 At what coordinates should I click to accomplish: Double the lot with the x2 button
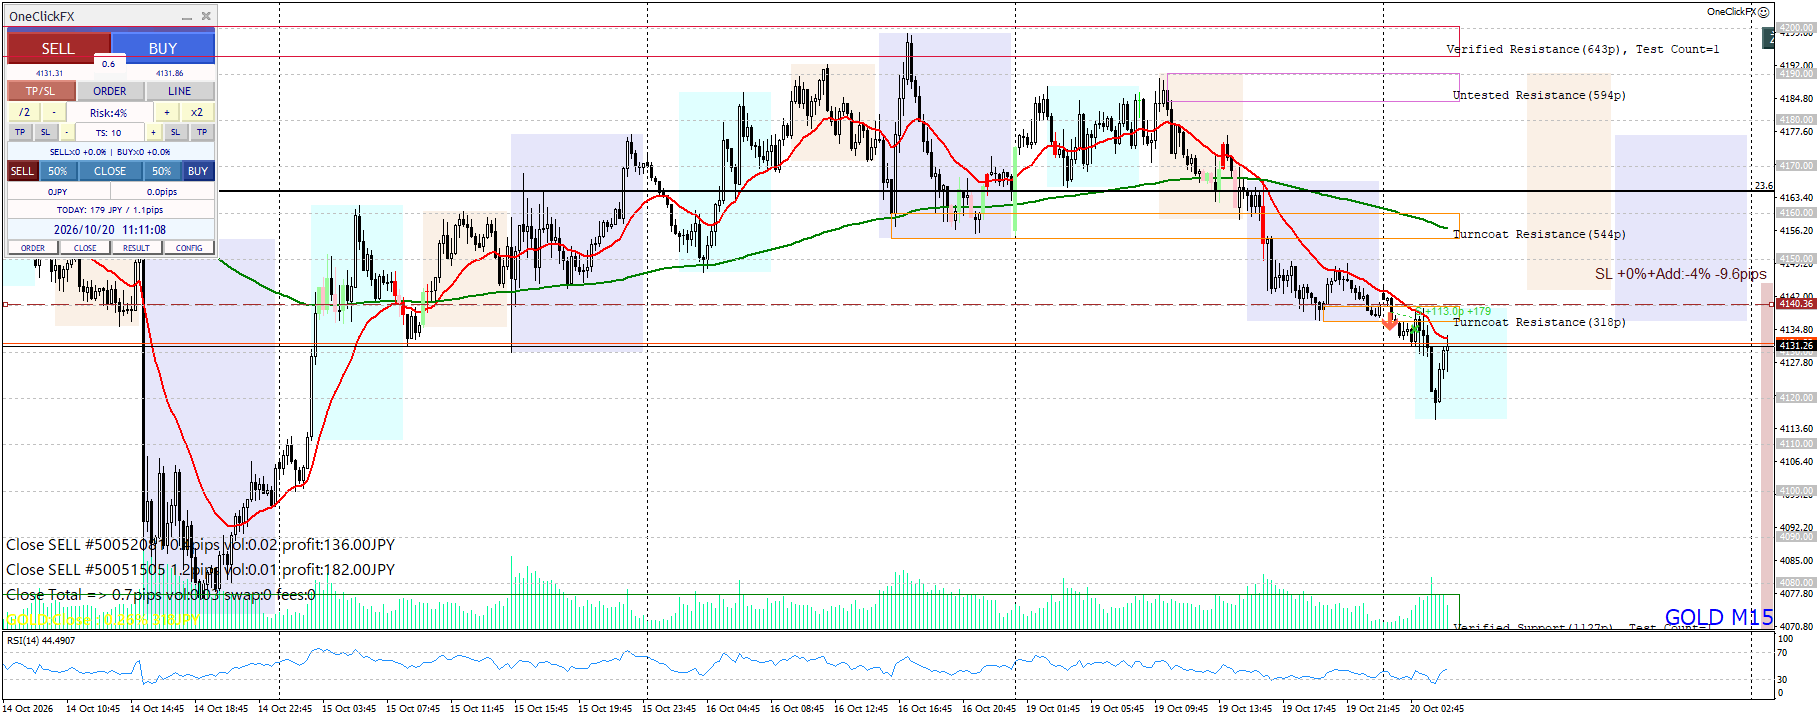tap(197, 112)
